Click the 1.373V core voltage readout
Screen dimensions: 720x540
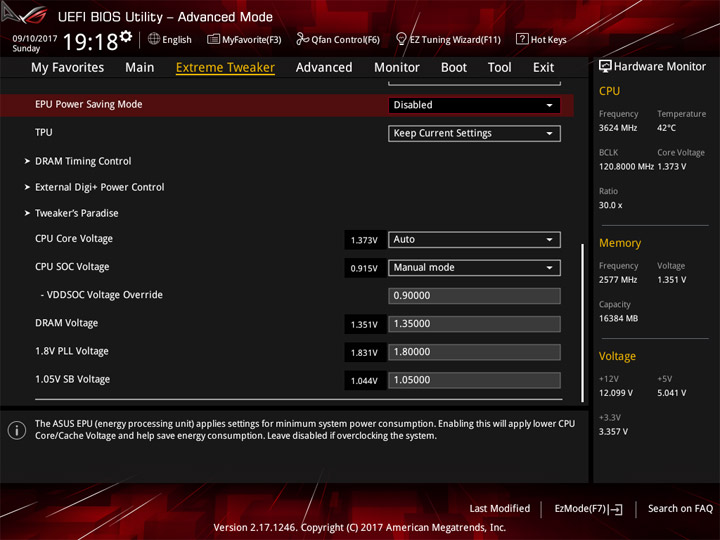click(x=364, y=240)
